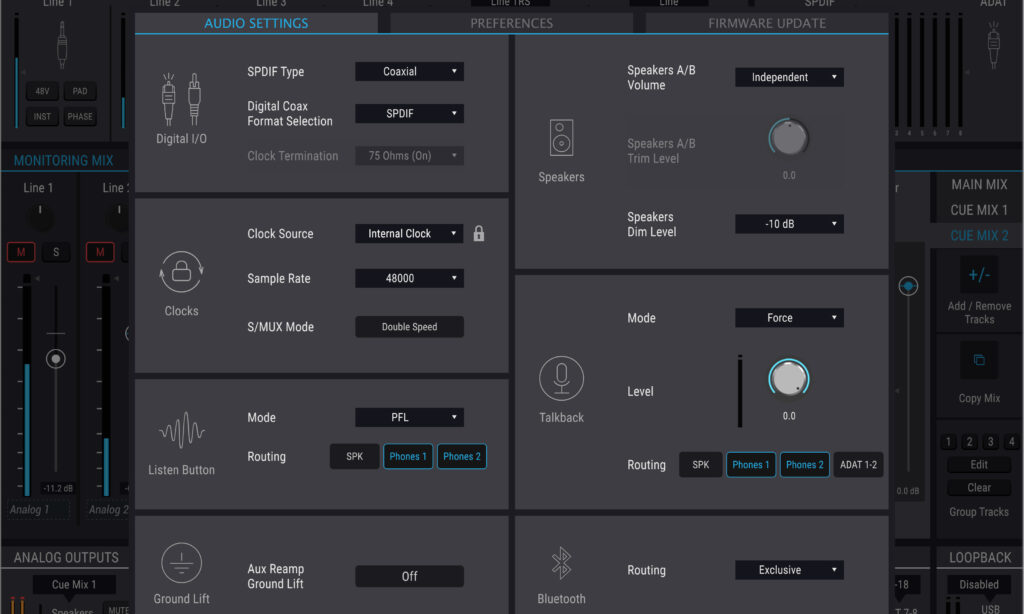Open the Talkback Mode Force dropdown
This screenshot has height=614, width=1024.
[x=789, y=318]
